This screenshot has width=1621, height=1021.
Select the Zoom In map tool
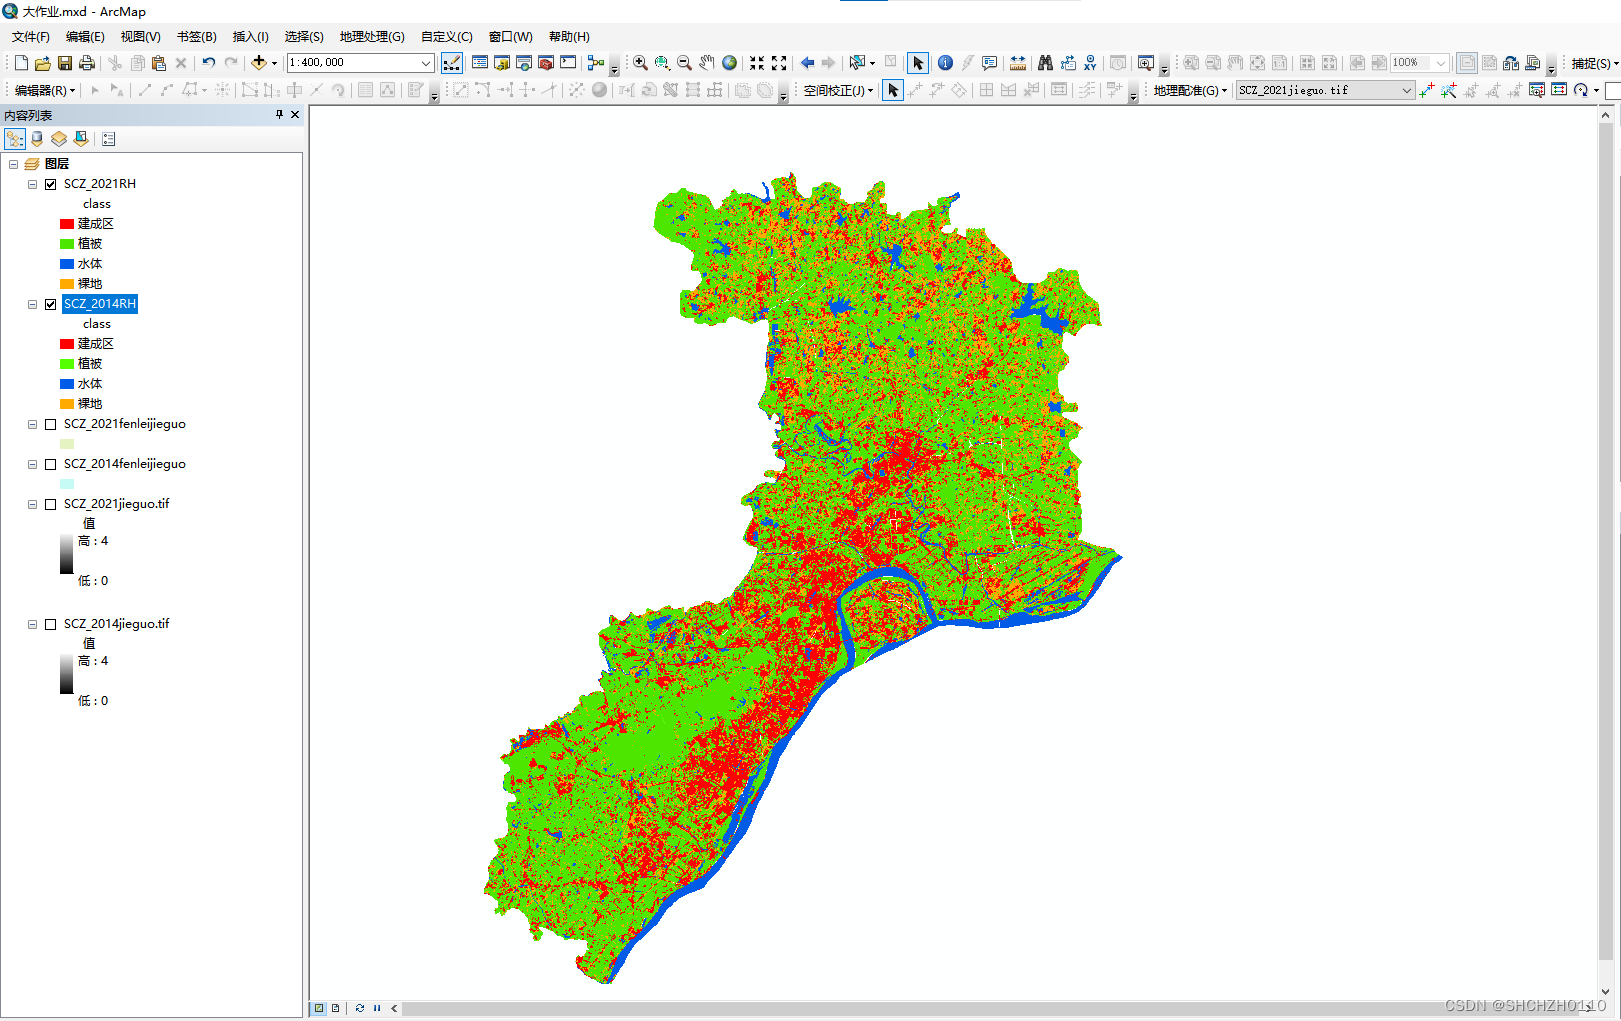coord(640,62)
